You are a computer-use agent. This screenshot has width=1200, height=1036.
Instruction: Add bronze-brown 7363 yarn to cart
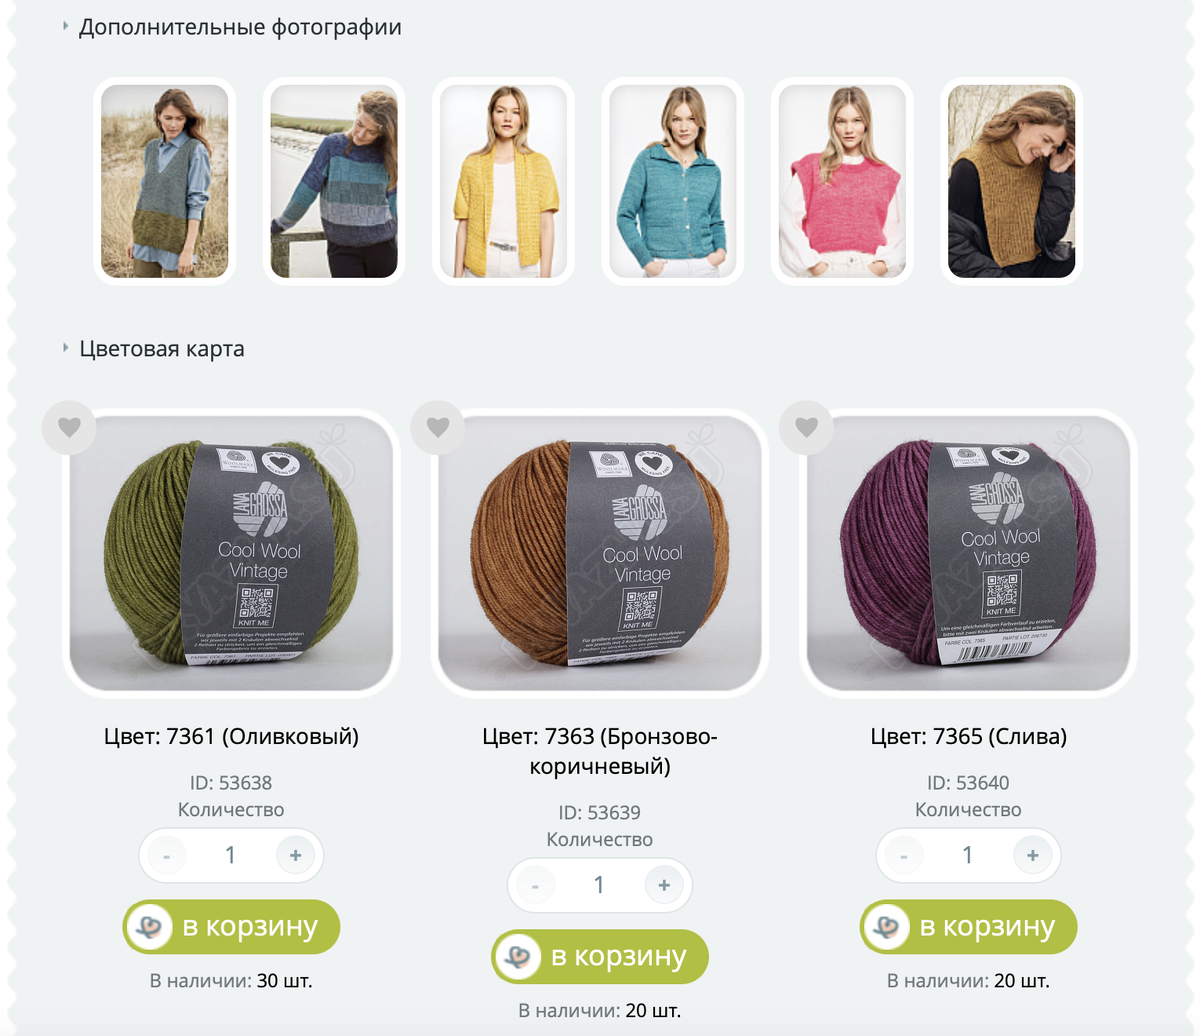[600, 957]
